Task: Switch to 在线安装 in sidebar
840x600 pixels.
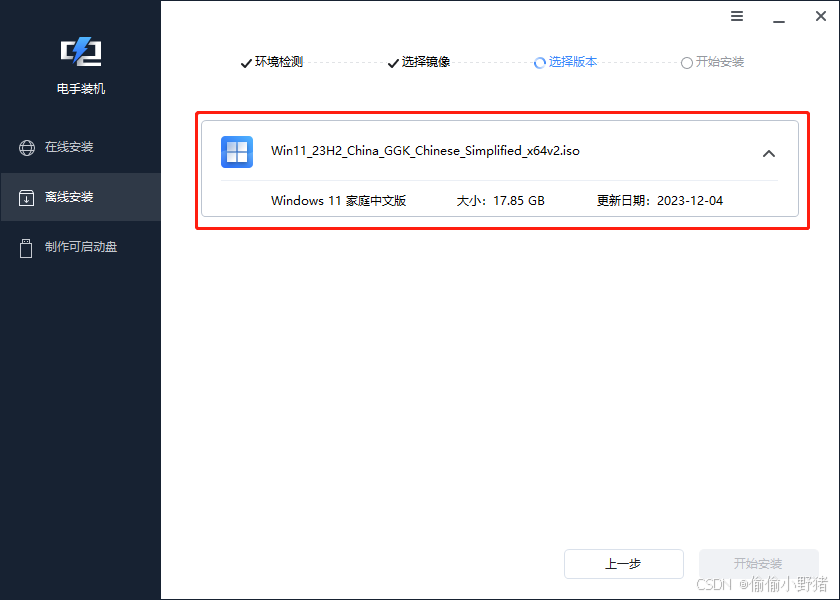Action: coord(80,147)
